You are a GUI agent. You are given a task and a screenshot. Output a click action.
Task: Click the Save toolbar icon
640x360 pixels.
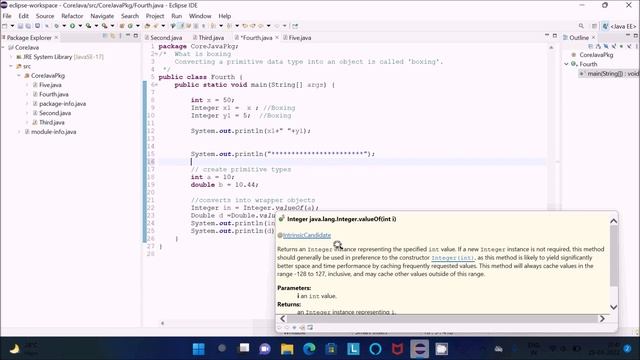coord(20,26)
